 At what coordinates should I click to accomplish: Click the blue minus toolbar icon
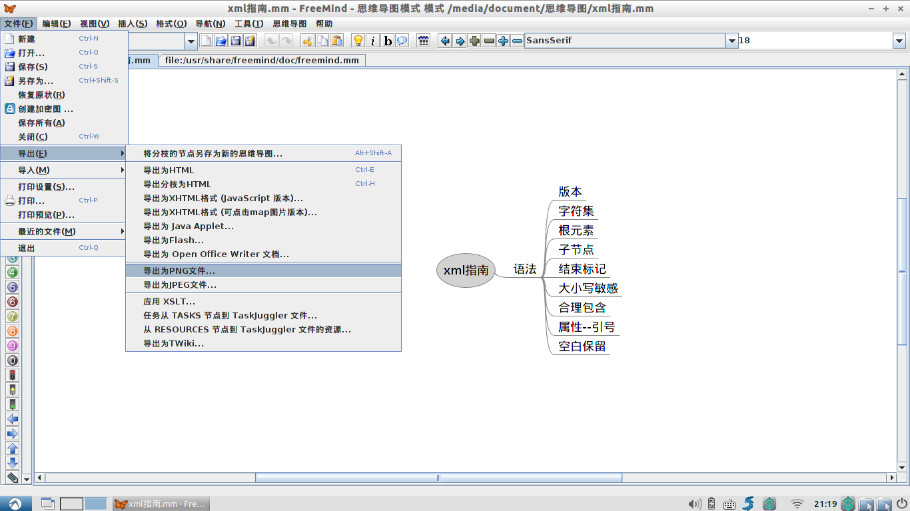(x=517, y=40)
